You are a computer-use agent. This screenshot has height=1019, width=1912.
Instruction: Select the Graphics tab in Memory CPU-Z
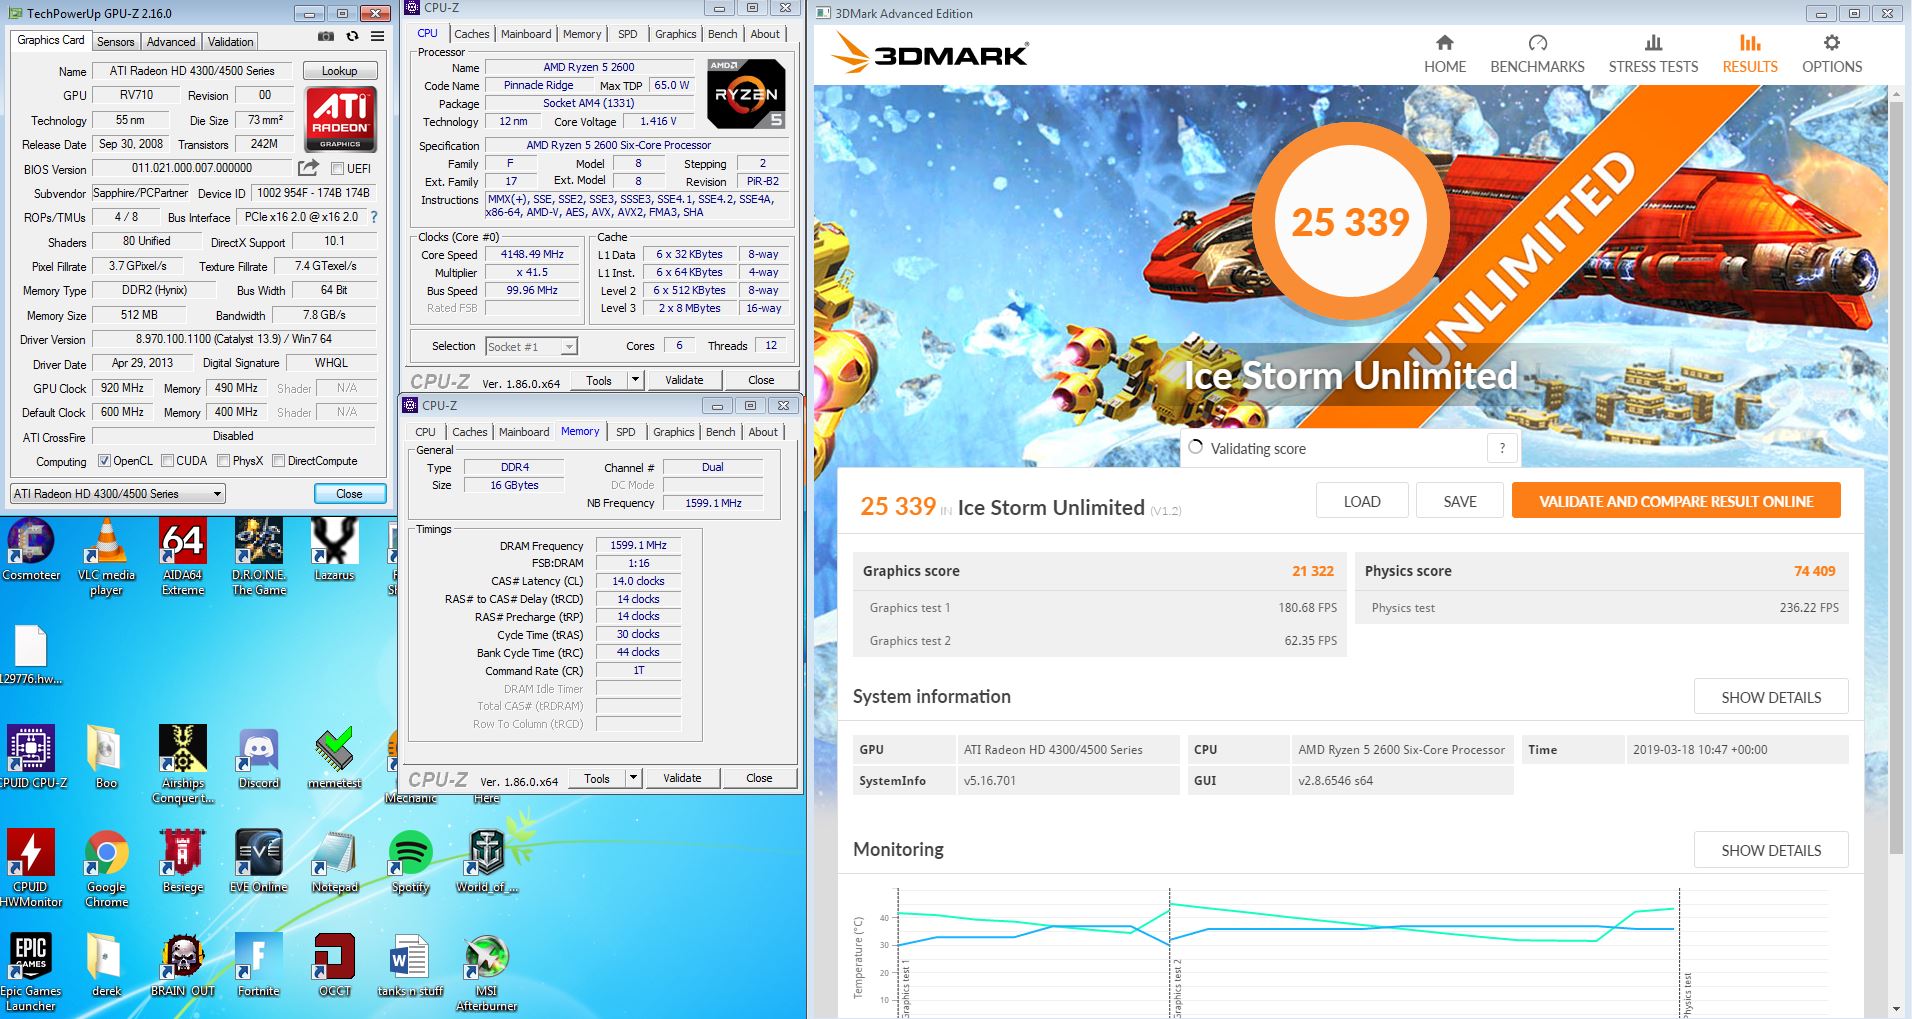(x=673, y=431)
